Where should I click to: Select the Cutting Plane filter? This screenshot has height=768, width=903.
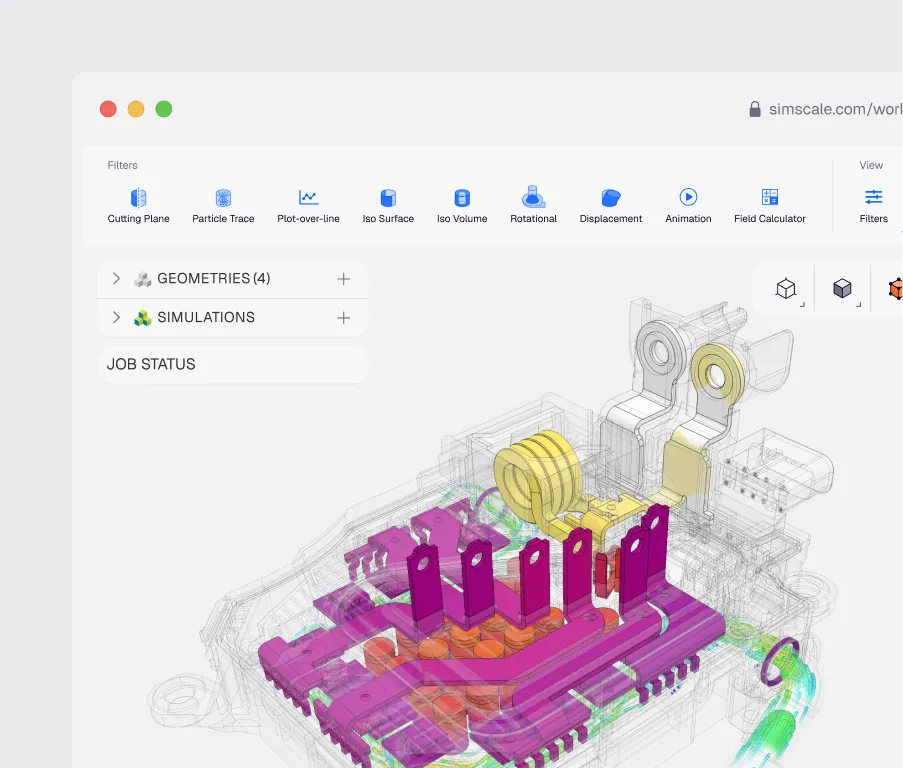(138, 206)
